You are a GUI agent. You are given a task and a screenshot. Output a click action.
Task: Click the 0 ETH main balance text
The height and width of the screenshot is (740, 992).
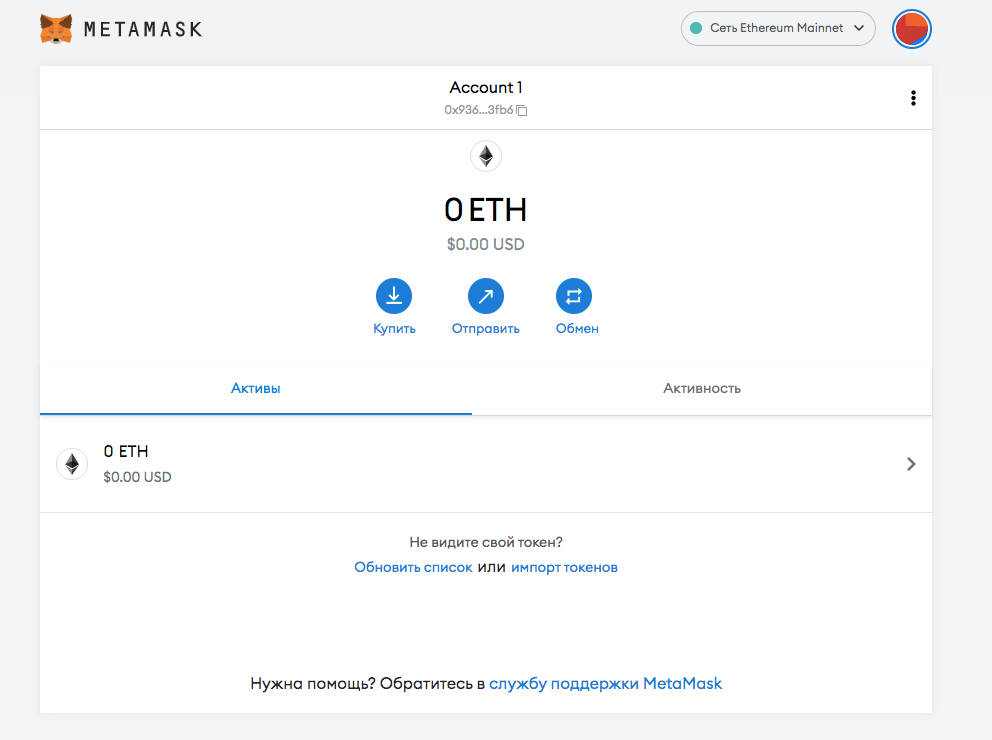point(486,210)
